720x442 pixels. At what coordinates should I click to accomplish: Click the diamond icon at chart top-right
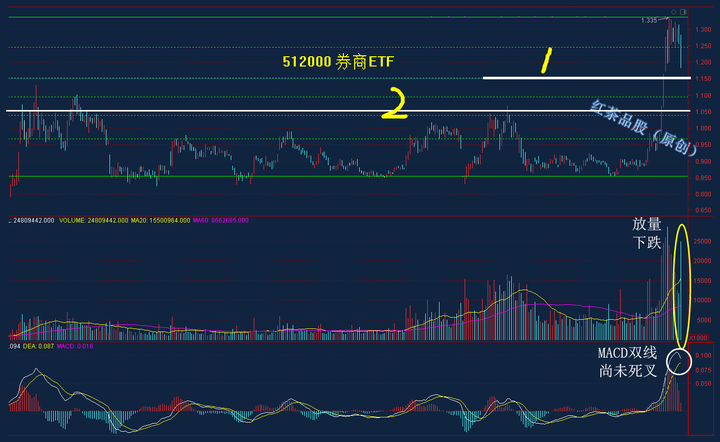[x=673, y=11]
